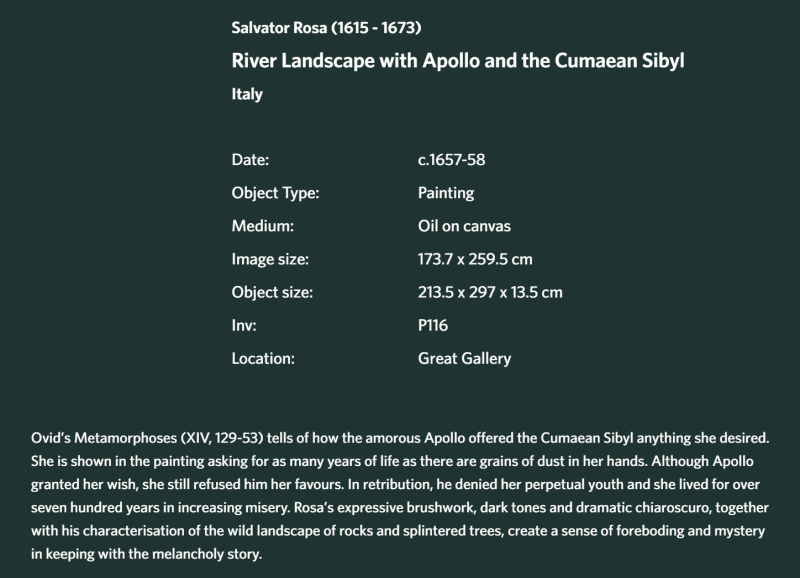The width and height of the screenshot is (800, 578).
Task: Click the Image size label
Action: [270, 259]
